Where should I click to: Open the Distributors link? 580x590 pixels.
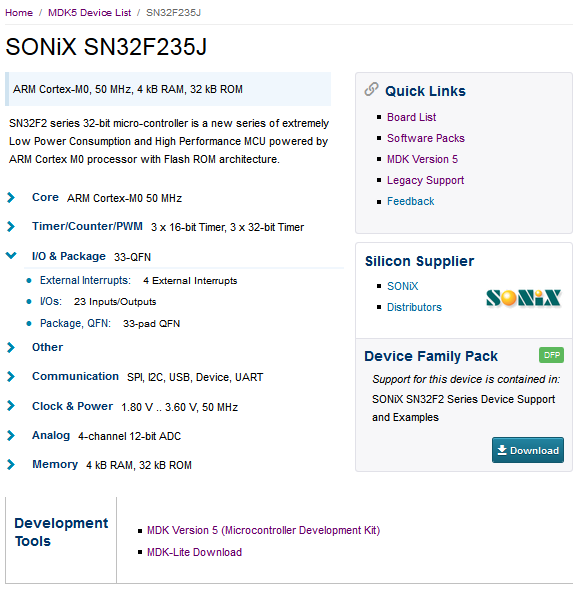click(414, 307)
